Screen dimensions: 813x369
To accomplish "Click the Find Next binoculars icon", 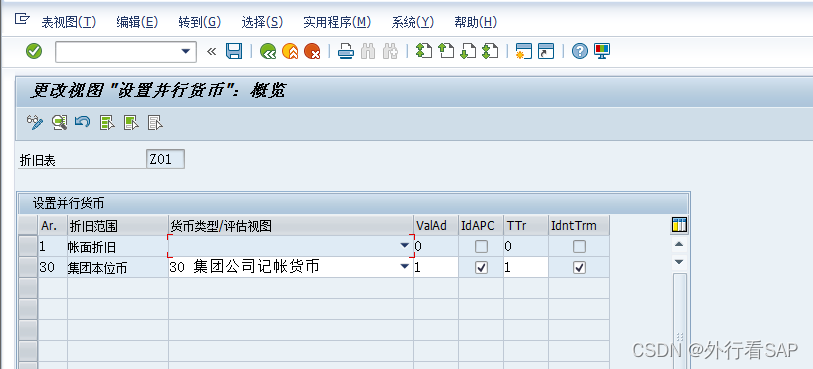I will 390,51.
